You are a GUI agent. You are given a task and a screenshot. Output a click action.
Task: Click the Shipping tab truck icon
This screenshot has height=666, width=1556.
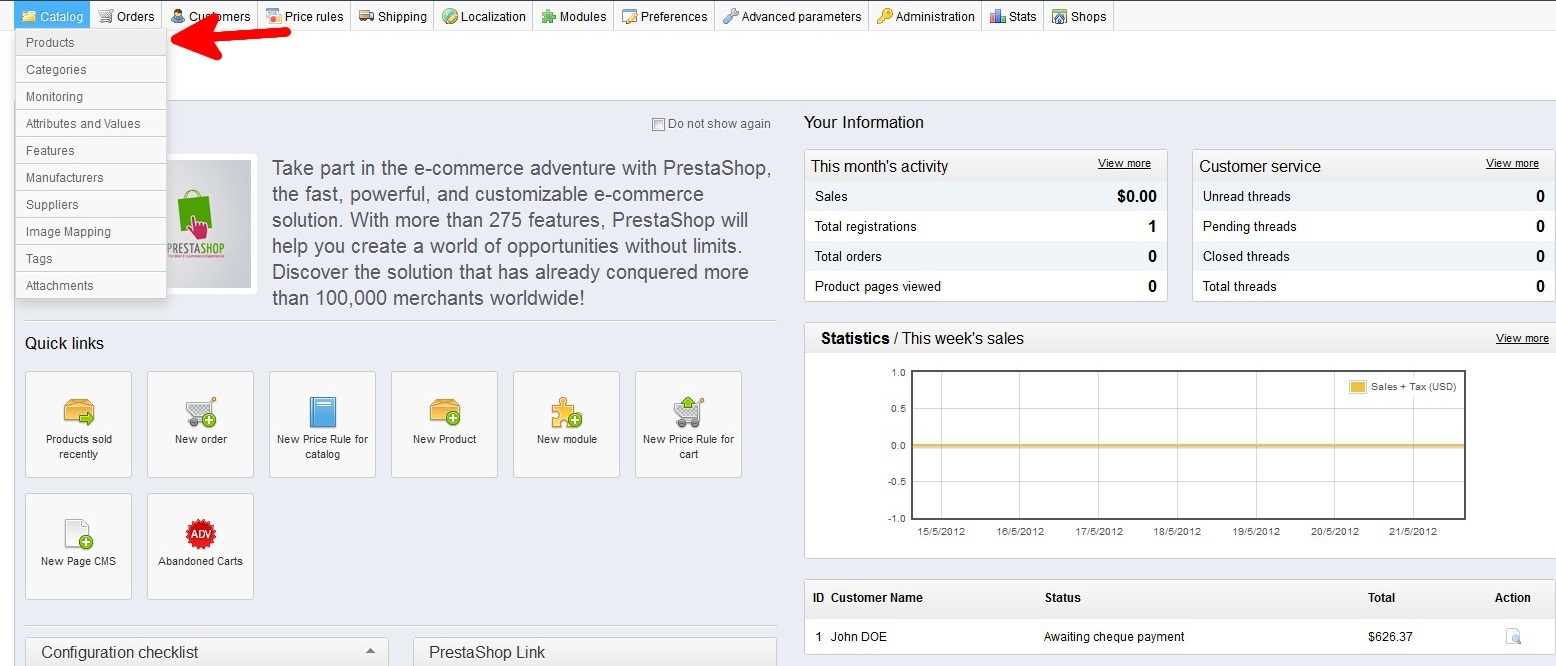366,16
